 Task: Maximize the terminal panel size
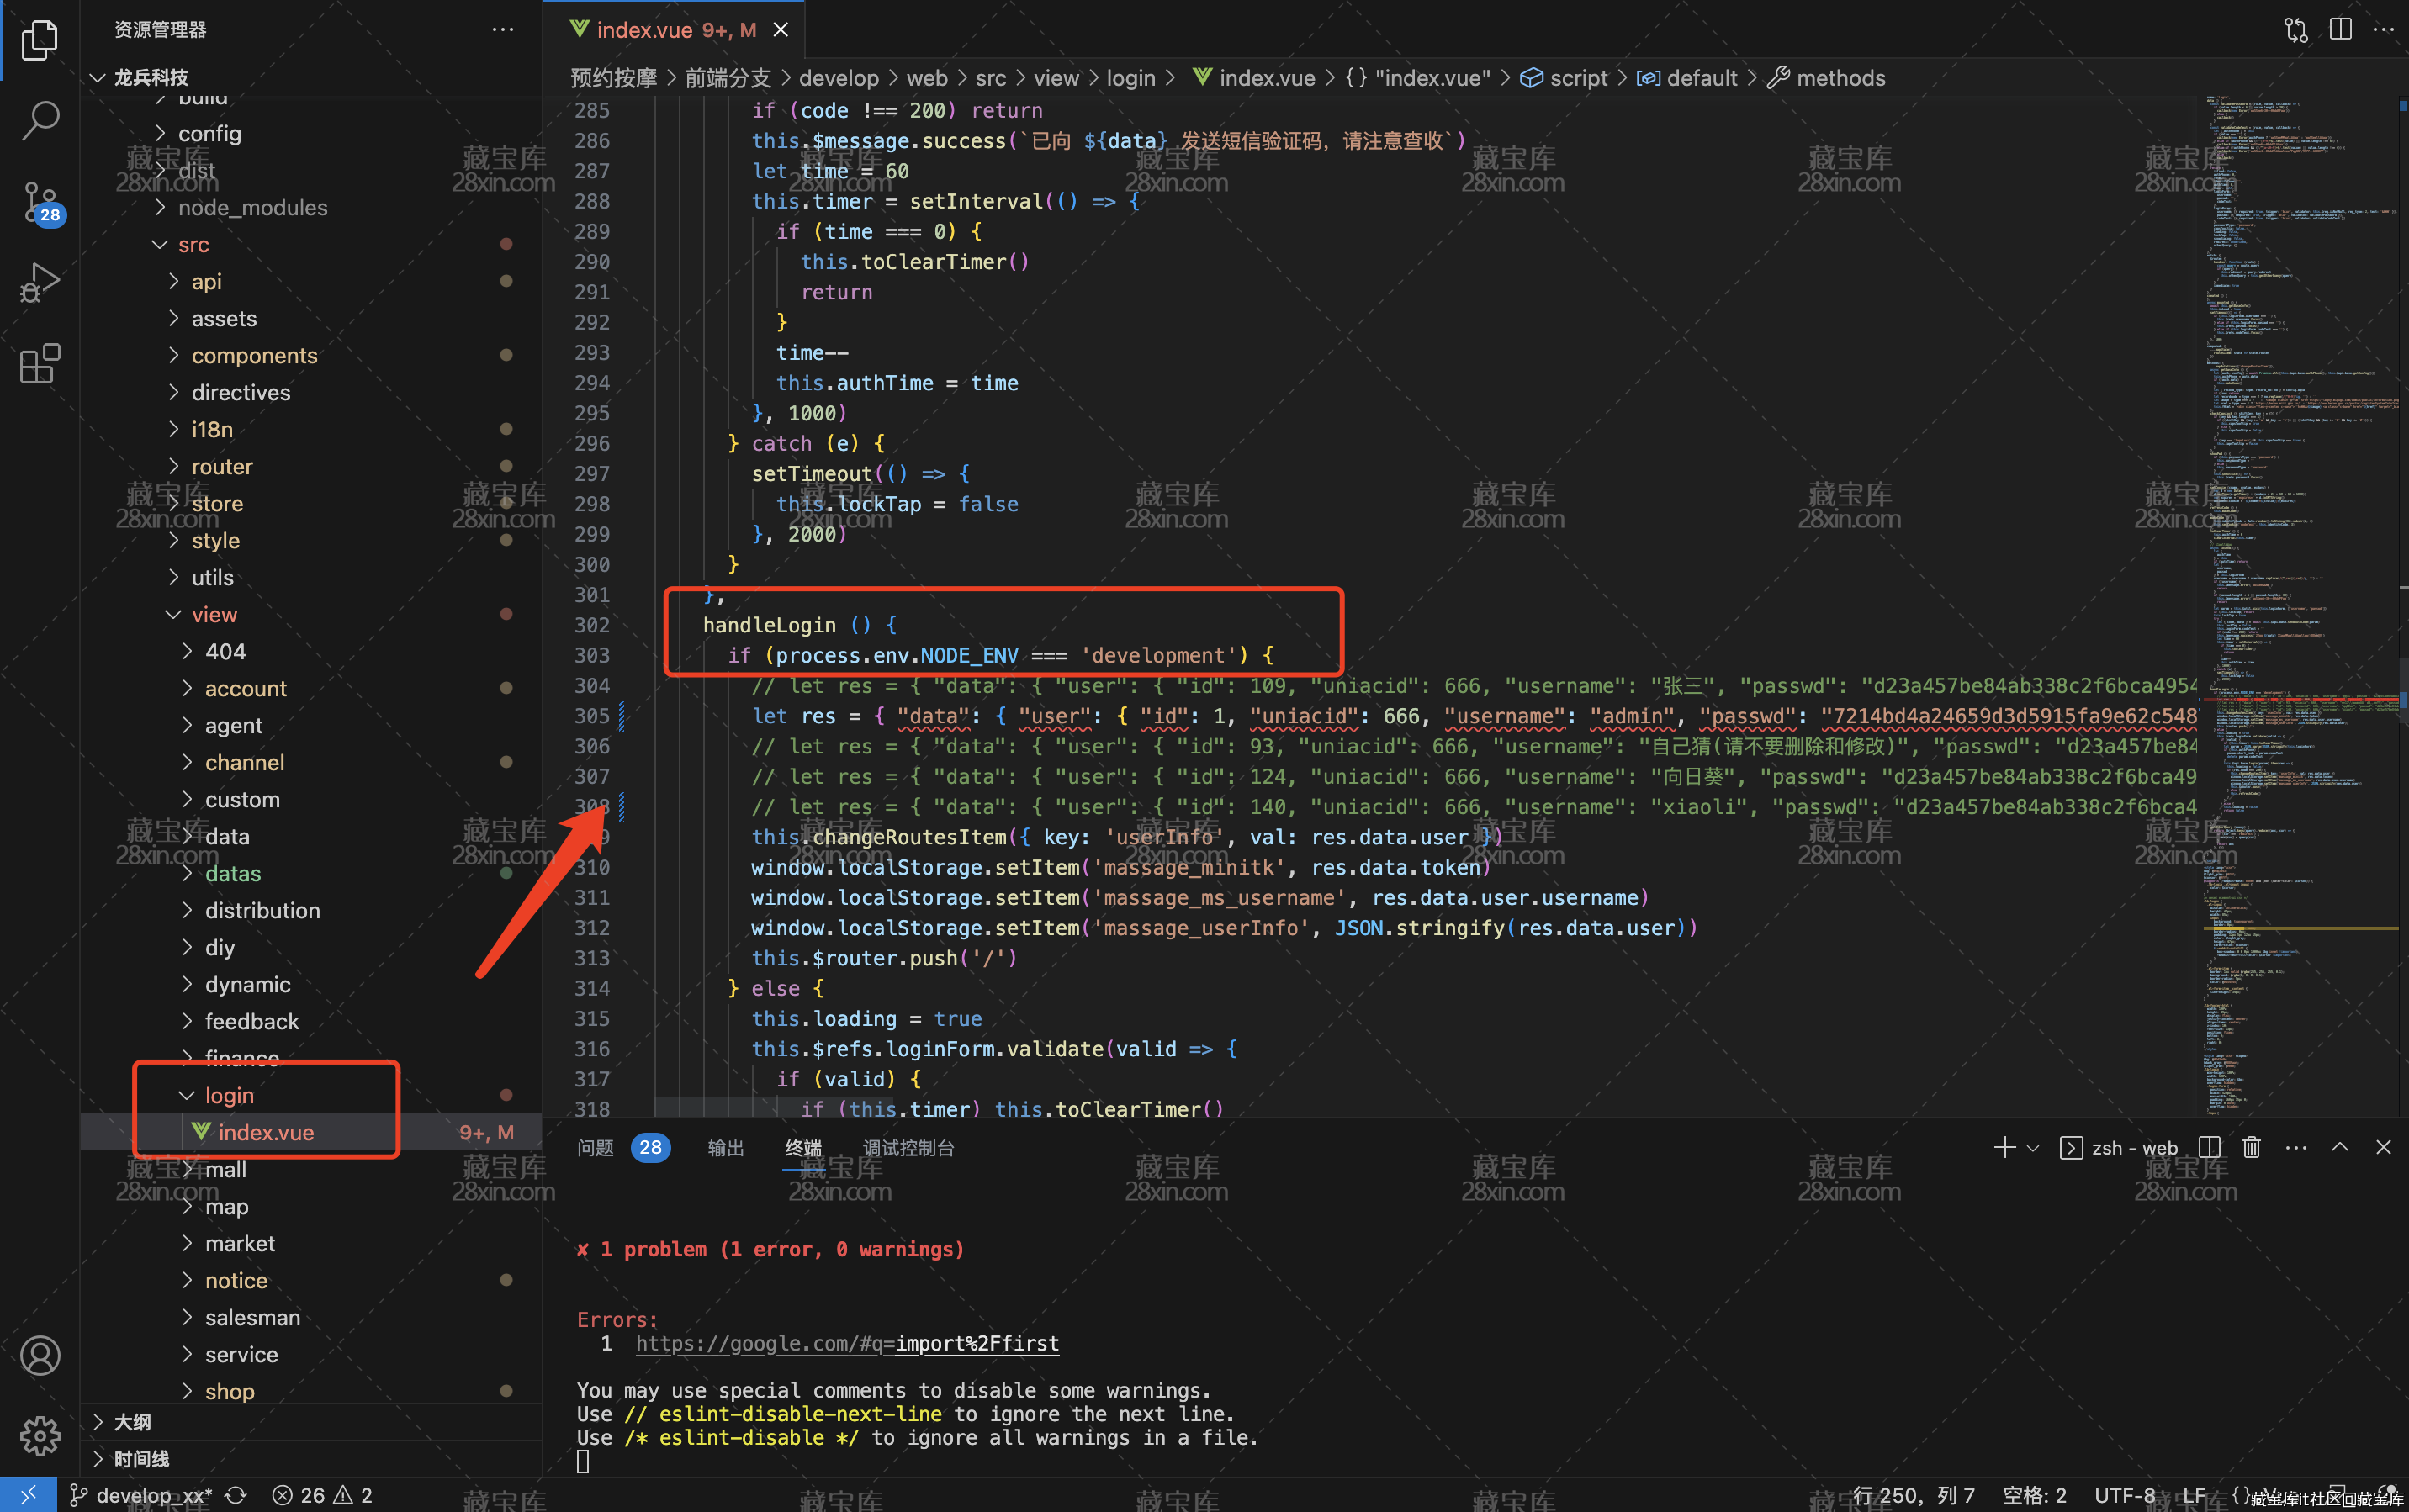2339,1147
